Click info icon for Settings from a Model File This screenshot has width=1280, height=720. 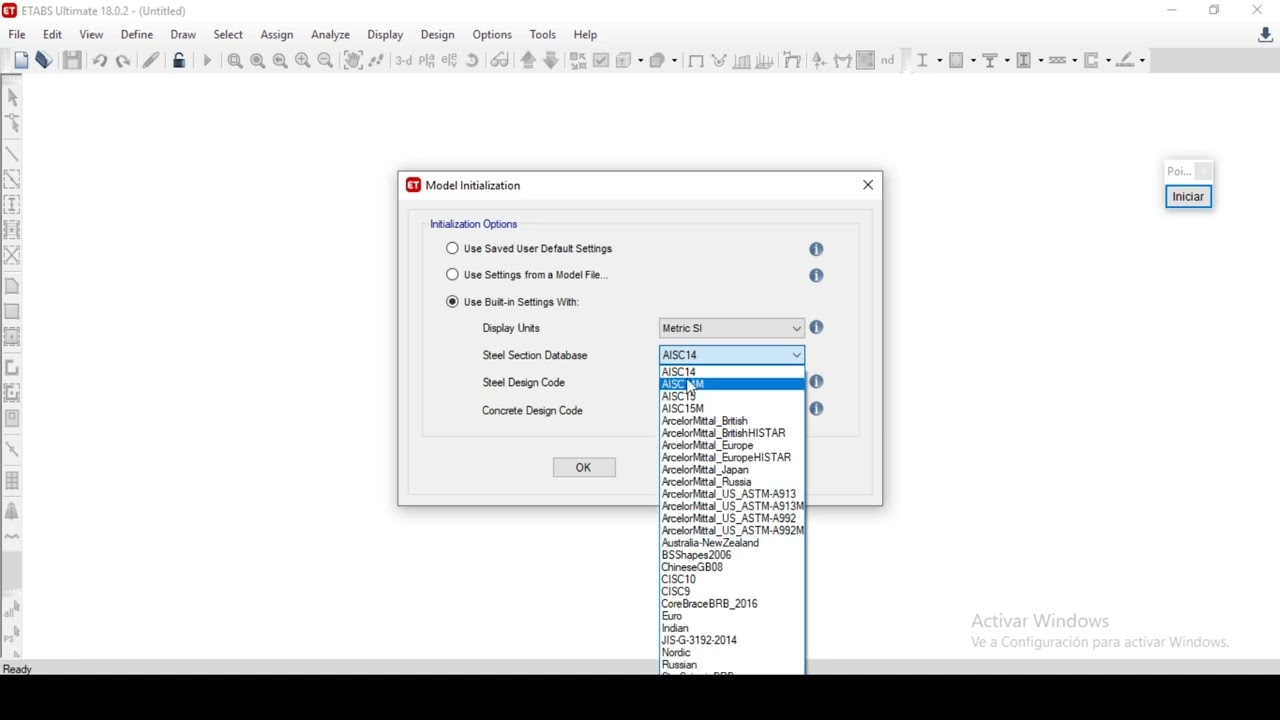tap(817, 275)
